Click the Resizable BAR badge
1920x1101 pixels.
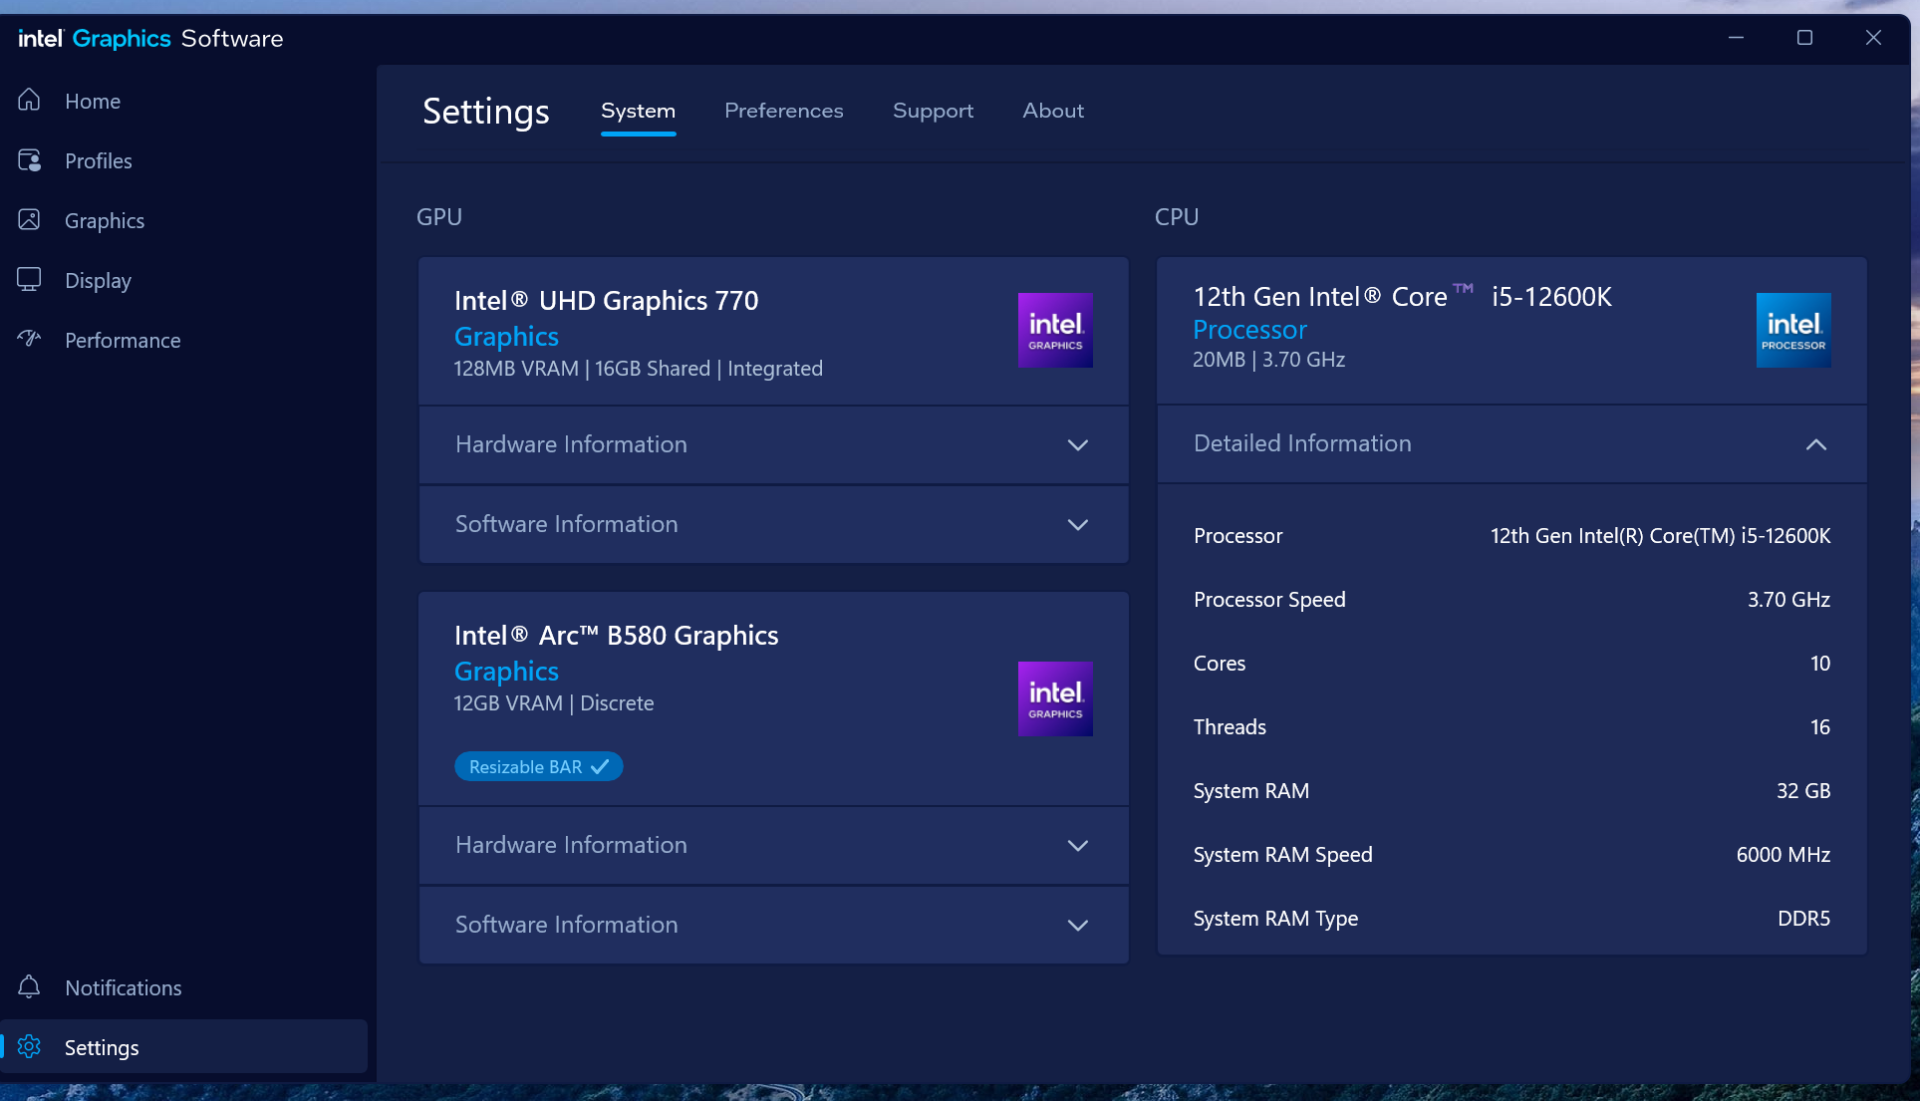538,766
